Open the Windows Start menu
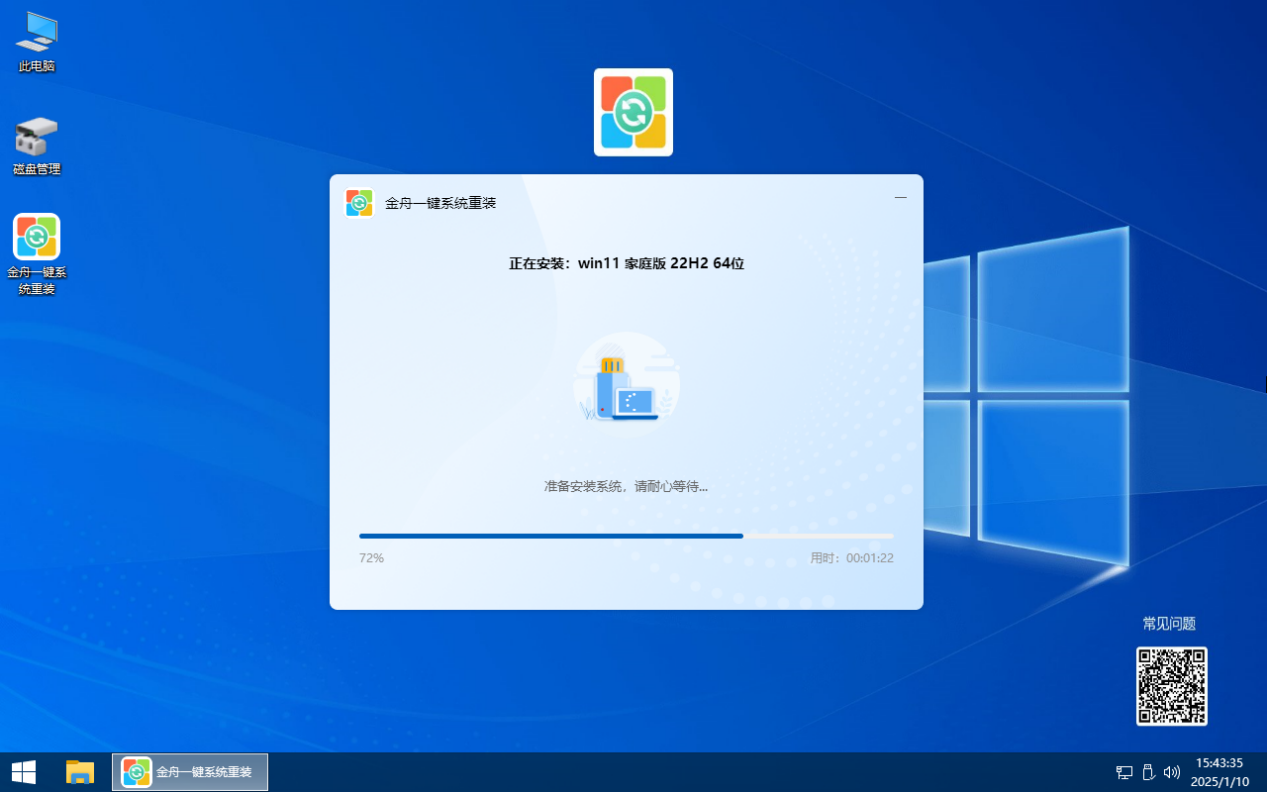Screen dimensions: 1267x792 pos(23,772)
